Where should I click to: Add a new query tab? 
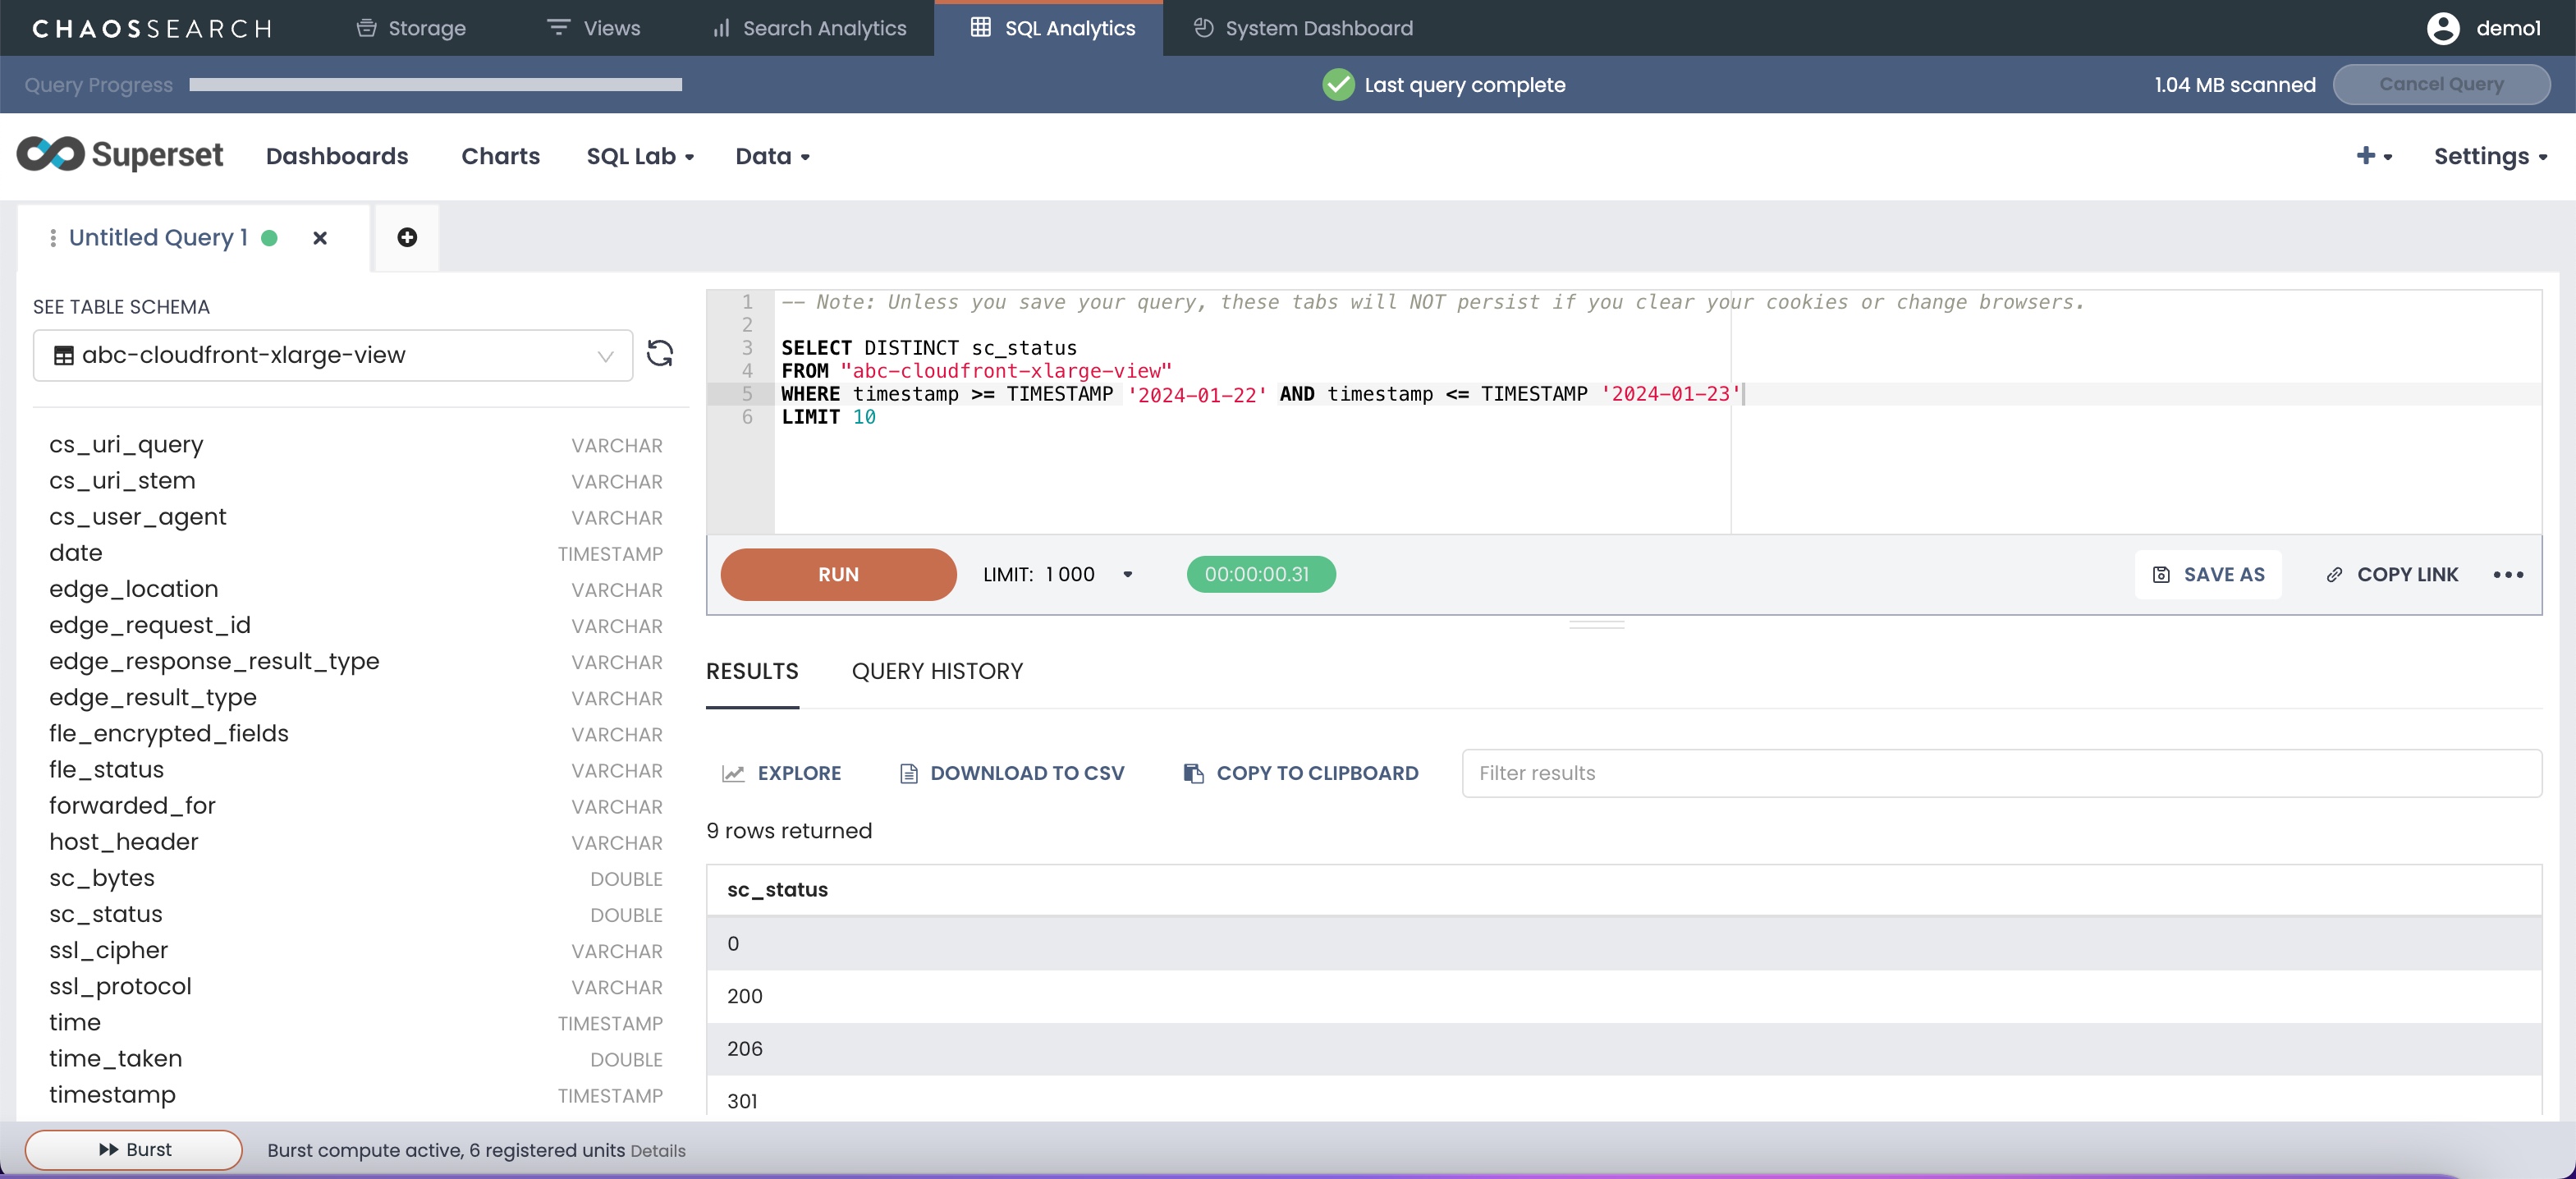[x=407, y=237]
